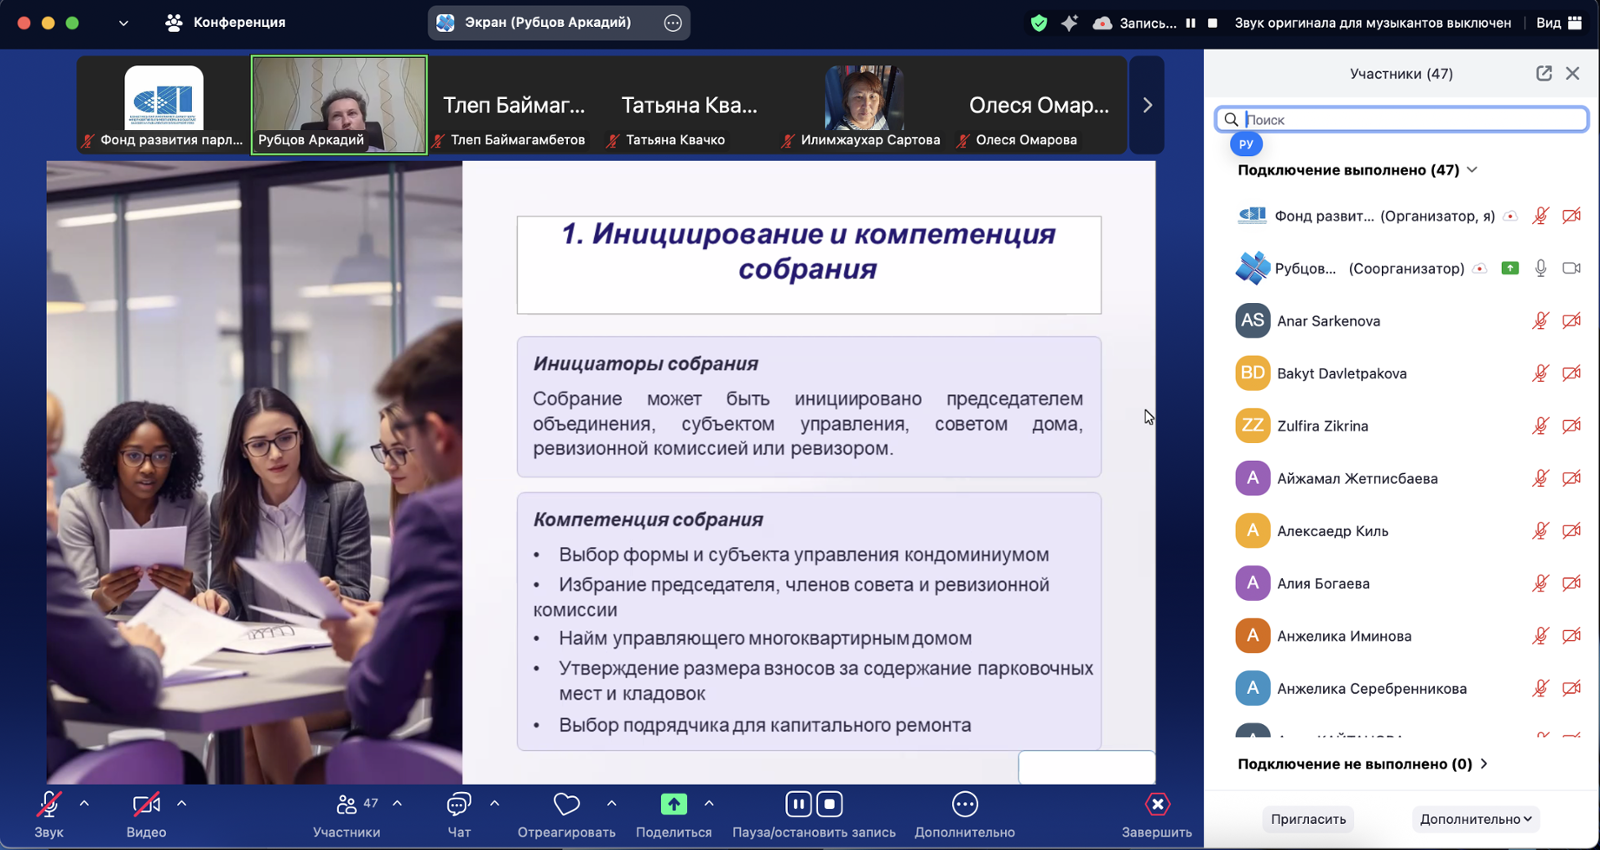The image size is (1600, 850).
Task: Pop out the participants panel
Action: pos(1544,73)
